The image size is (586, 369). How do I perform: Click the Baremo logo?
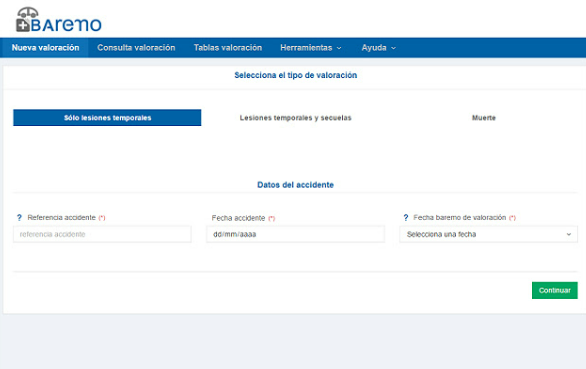coord(59,20)
